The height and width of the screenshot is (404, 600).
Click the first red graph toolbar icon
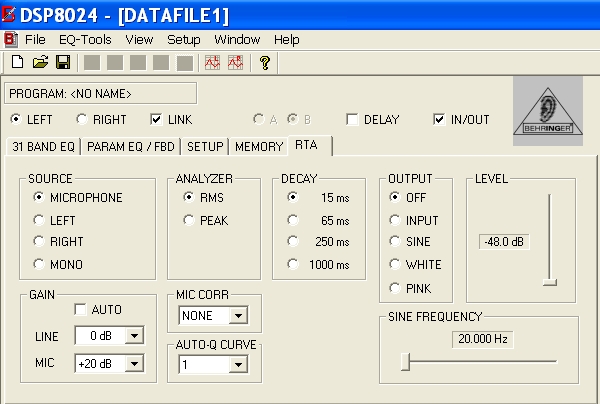[212, 62]
